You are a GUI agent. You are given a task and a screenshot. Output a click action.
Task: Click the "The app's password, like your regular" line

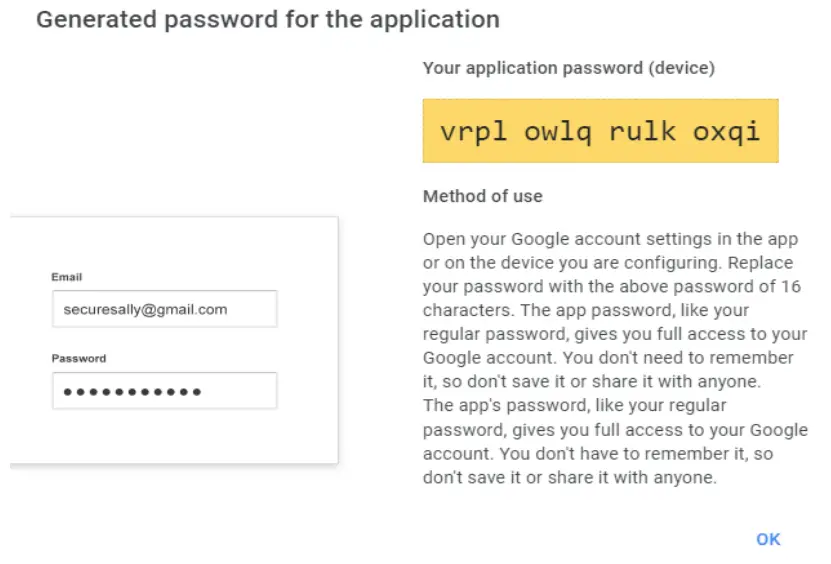[x=574, y=406]
